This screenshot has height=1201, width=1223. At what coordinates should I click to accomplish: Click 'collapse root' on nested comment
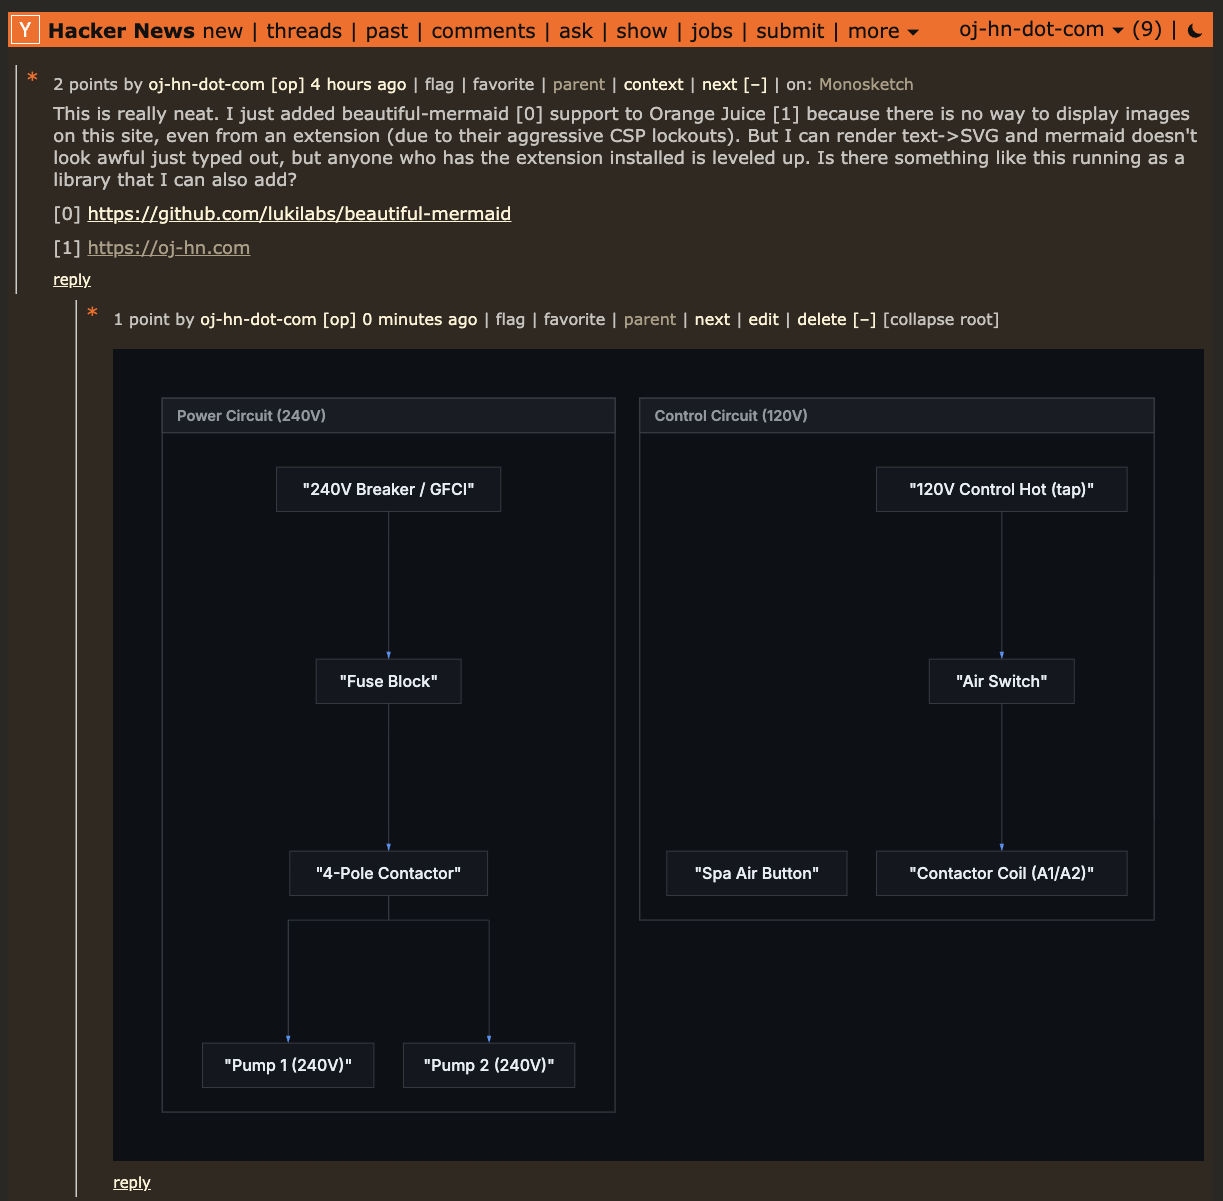point(941,320)
